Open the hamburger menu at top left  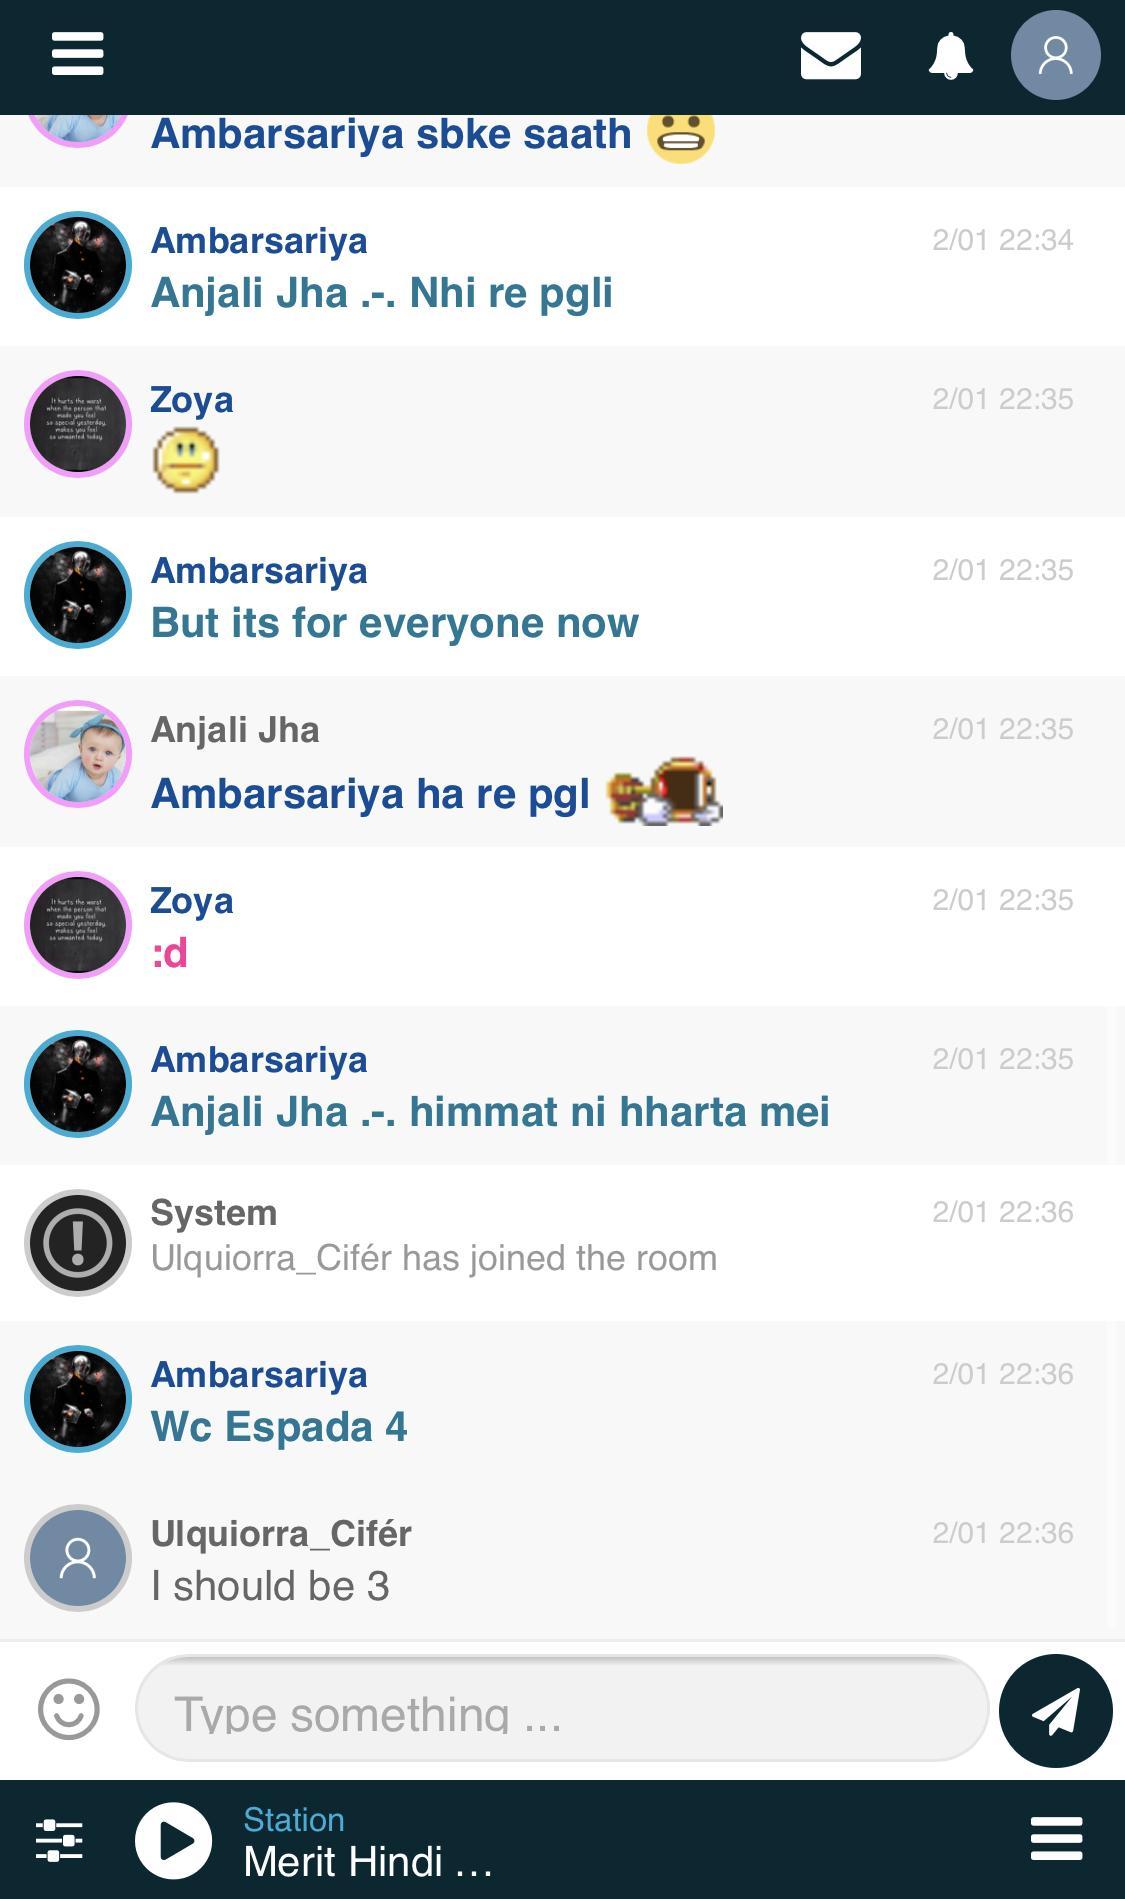pyautogui.click(x=77, y=54)
